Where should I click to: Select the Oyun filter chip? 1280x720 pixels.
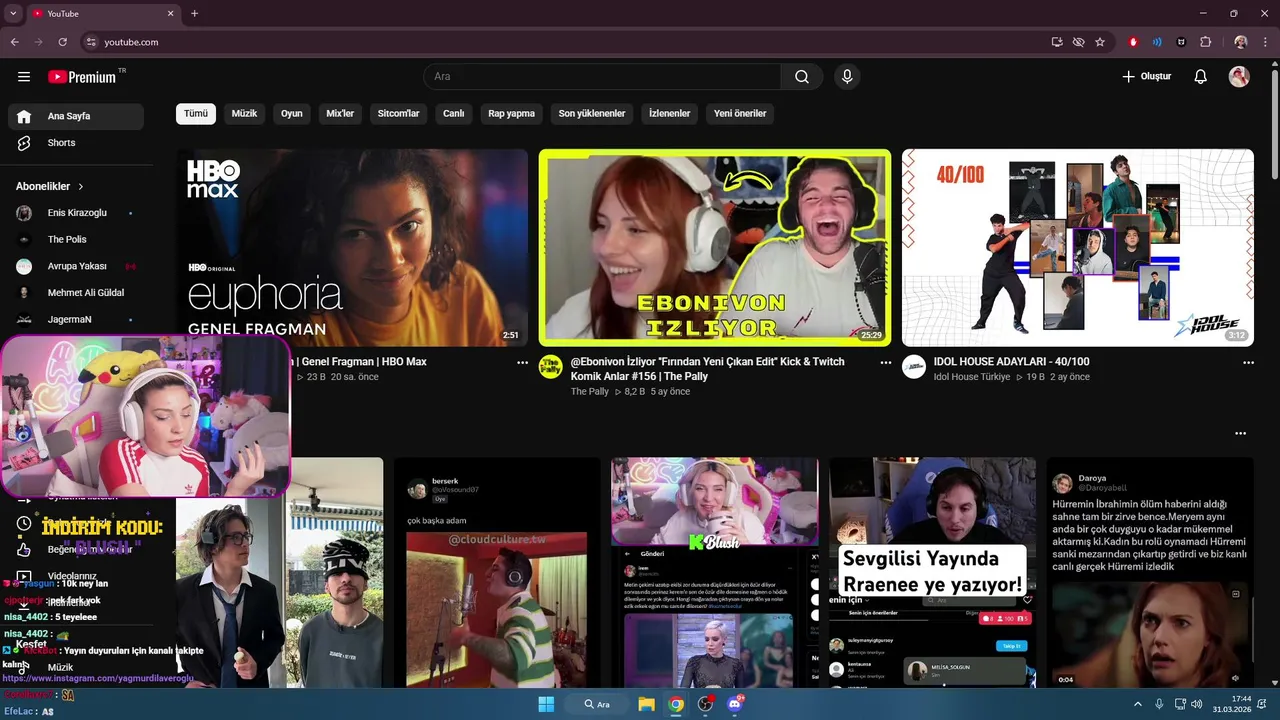(x=292, y=114)
